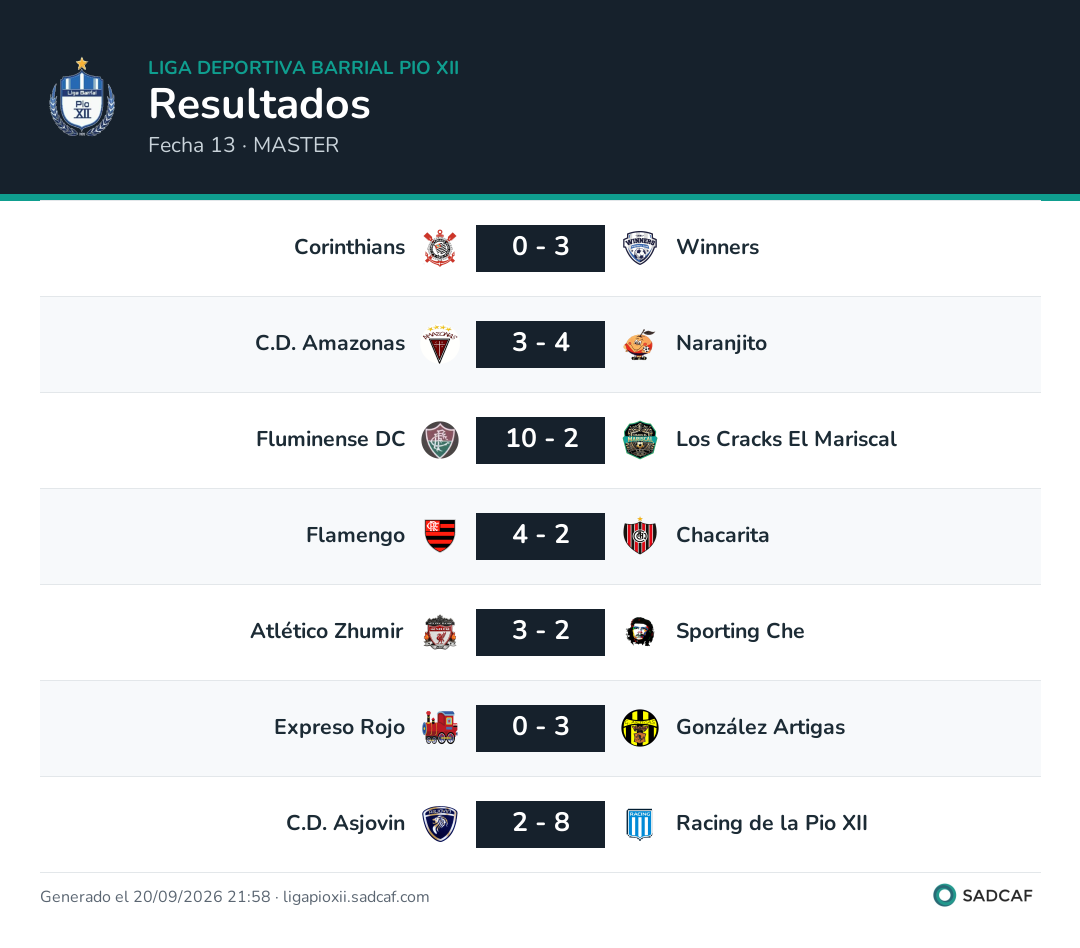
Task: Click the Liga Deportiva Barrial Pio XII title
Action: [x=304, y=68]
